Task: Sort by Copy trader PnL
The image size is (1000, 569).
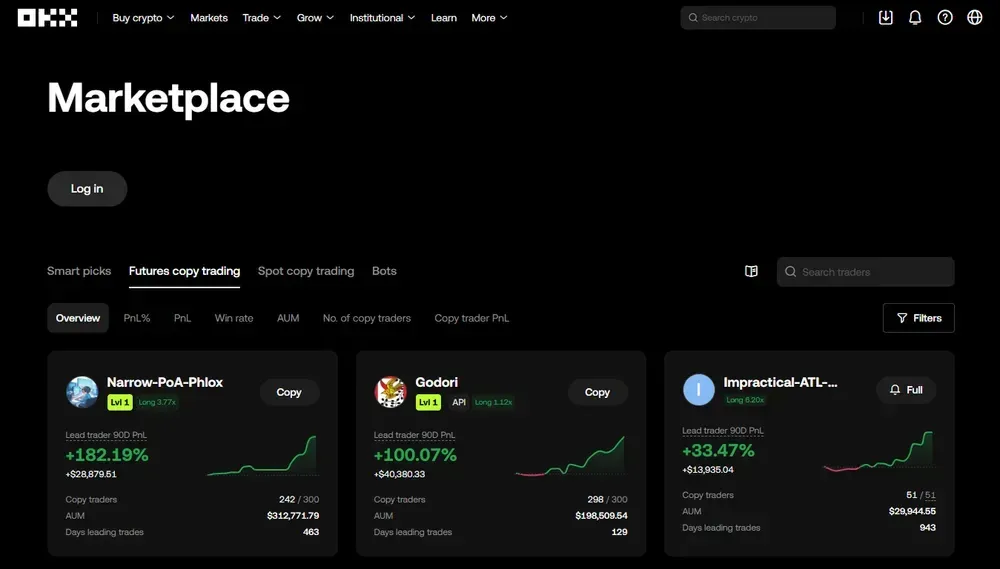Action: (x=472, y=318)
